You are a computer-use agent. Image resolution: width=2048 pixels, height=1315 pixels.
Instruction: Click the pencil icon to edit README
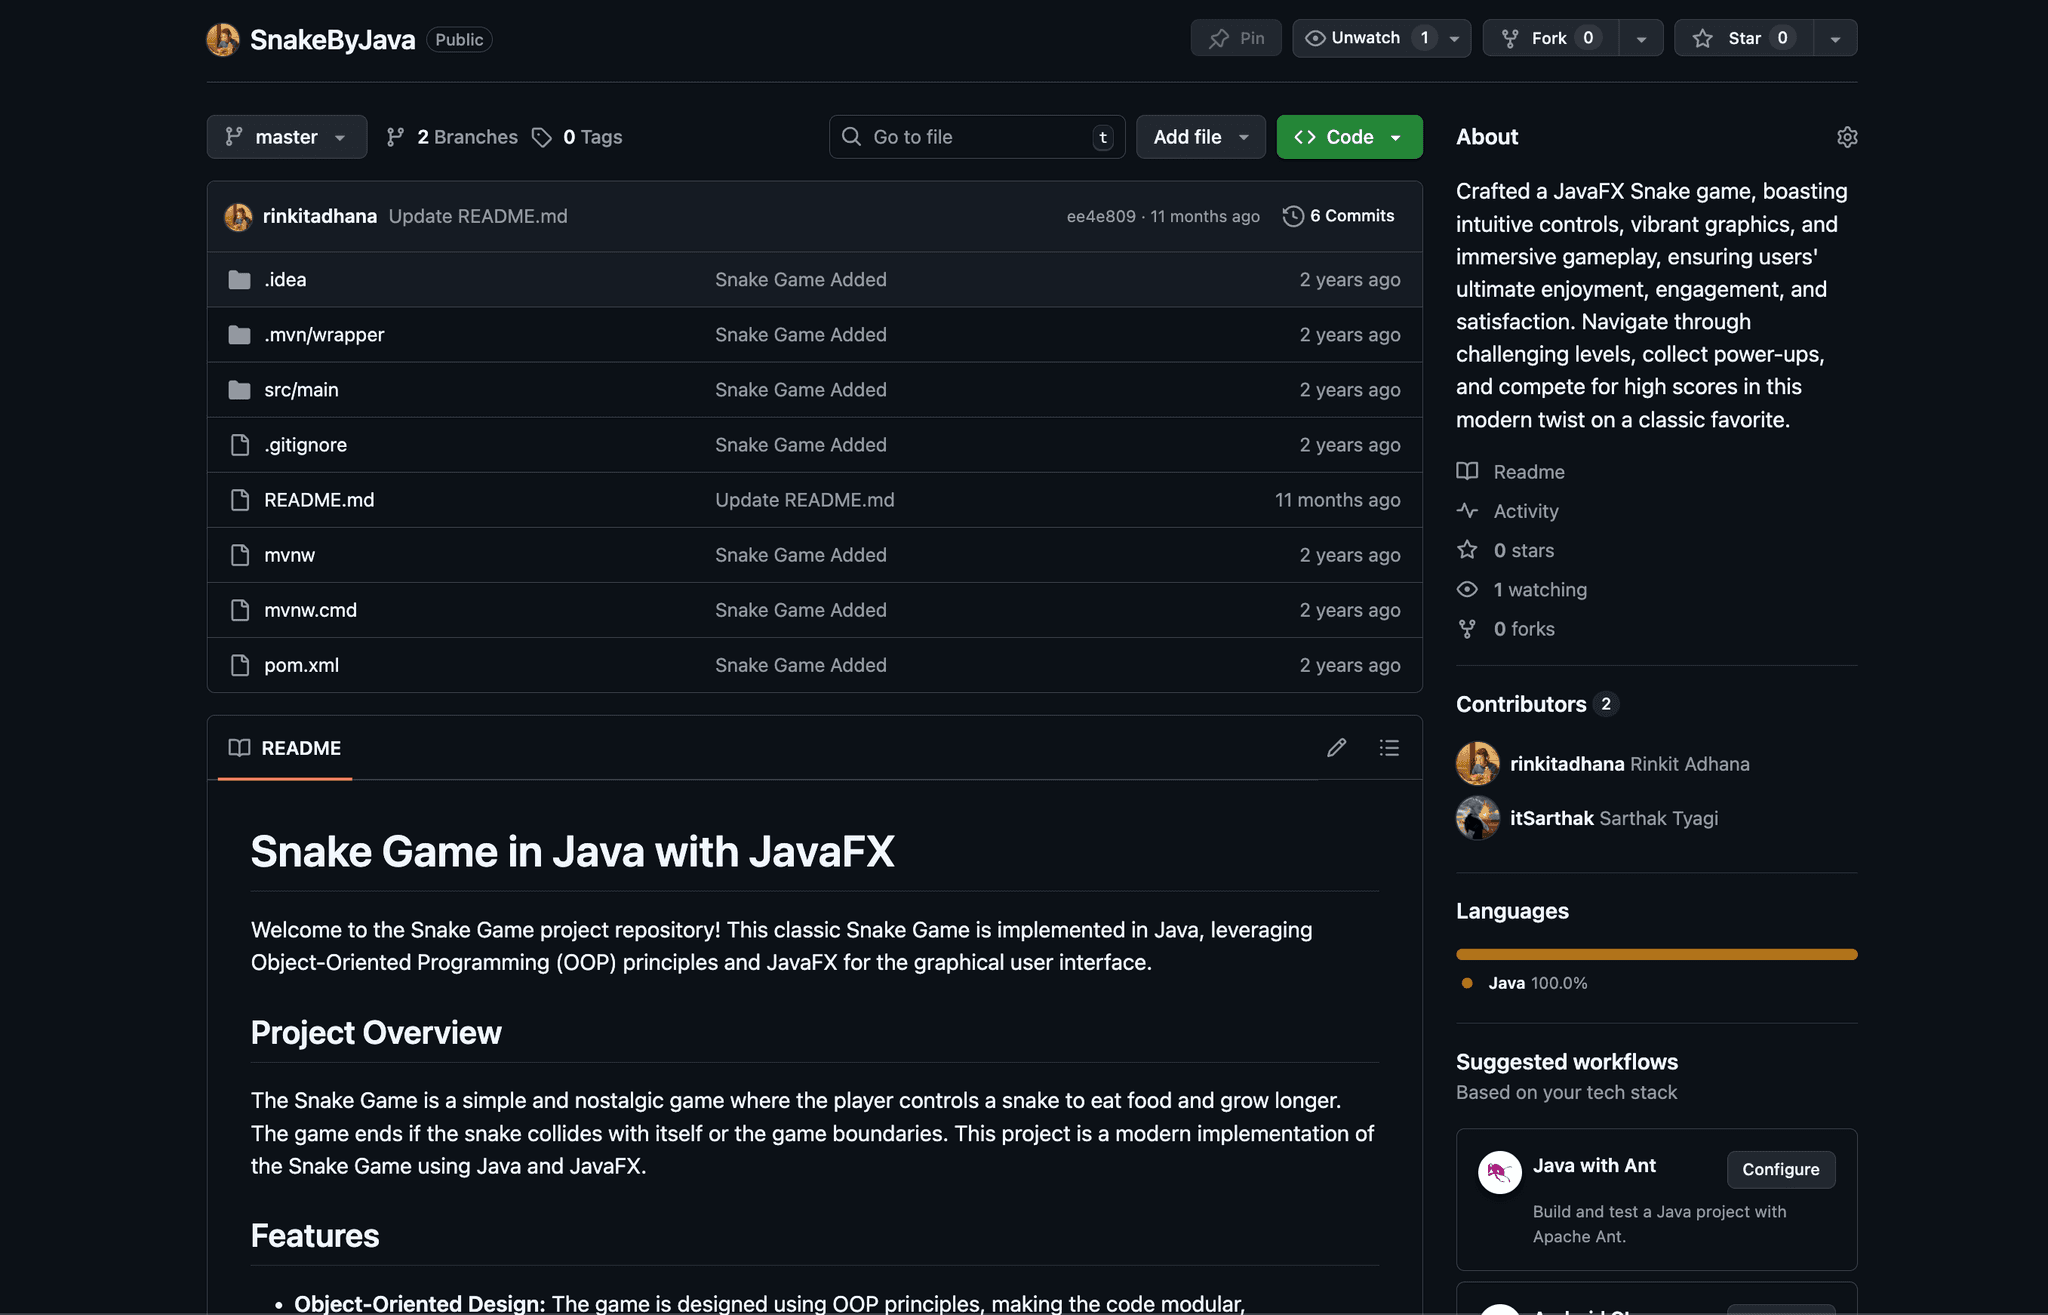pyautogui.click(x=1336, y=748)
